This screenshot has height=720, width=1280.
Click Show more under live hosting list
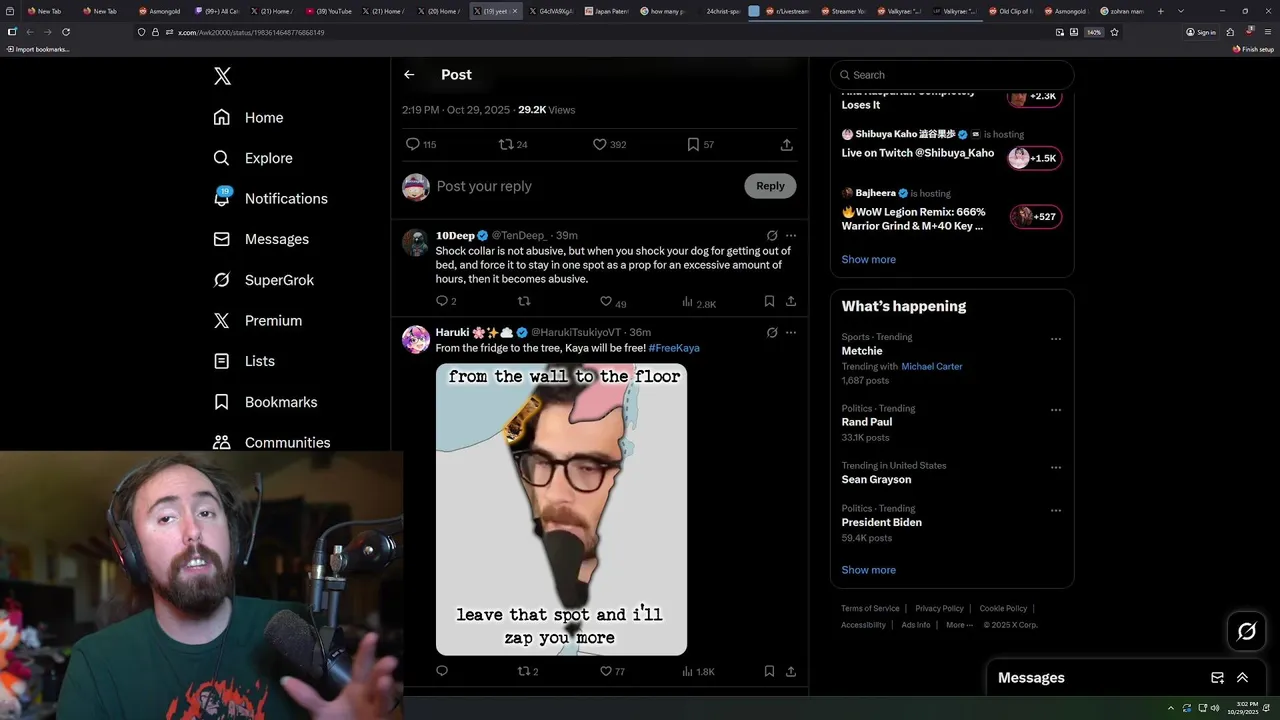(x=868, y=259)
